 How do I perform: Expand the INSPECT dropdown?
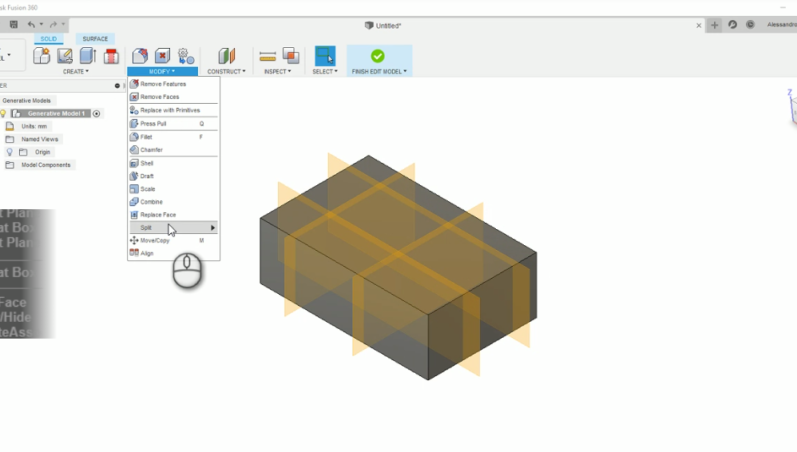[278, 72]
